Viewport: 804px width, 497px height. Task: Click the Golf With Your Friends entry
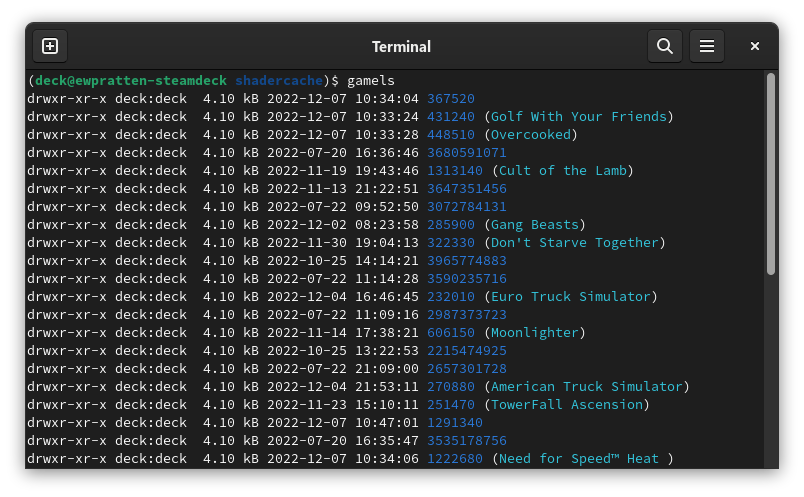tap(582, 117)
